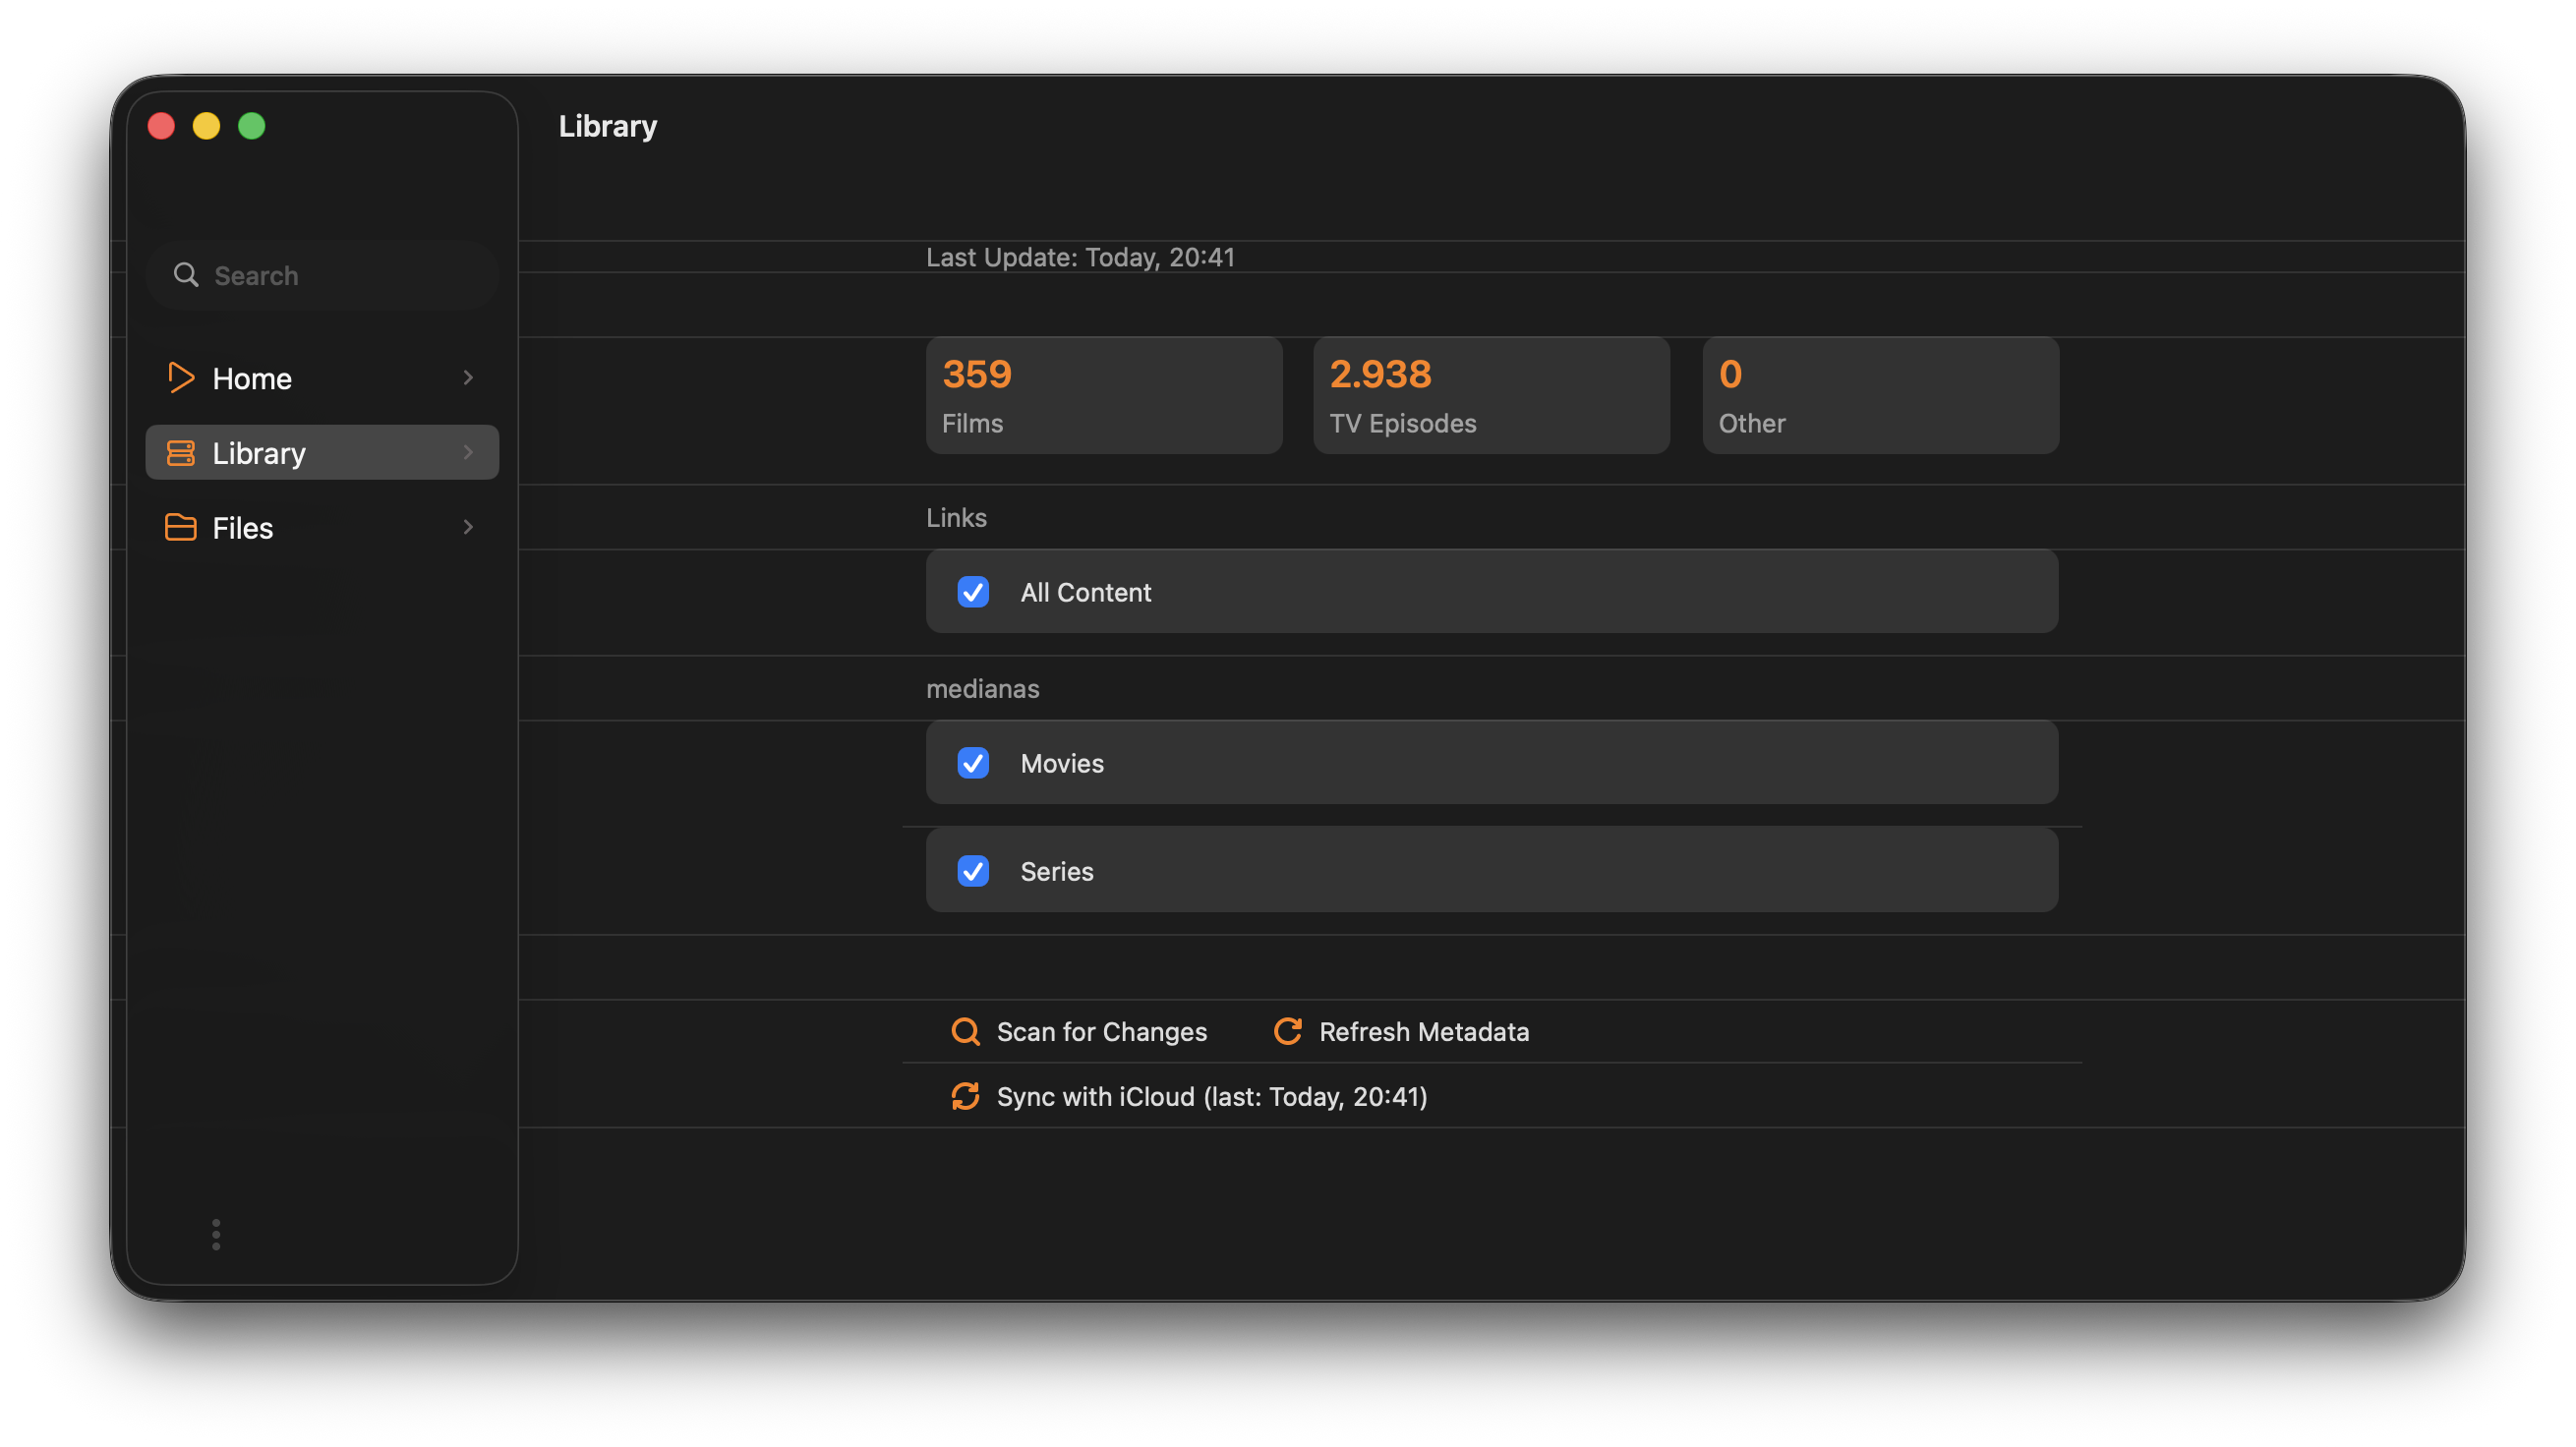Image resolution: width=2576 pixels, height=1447 pixels.
Task: Click the Refresh Metadata circular arrow icon
Action: 1287,1031
